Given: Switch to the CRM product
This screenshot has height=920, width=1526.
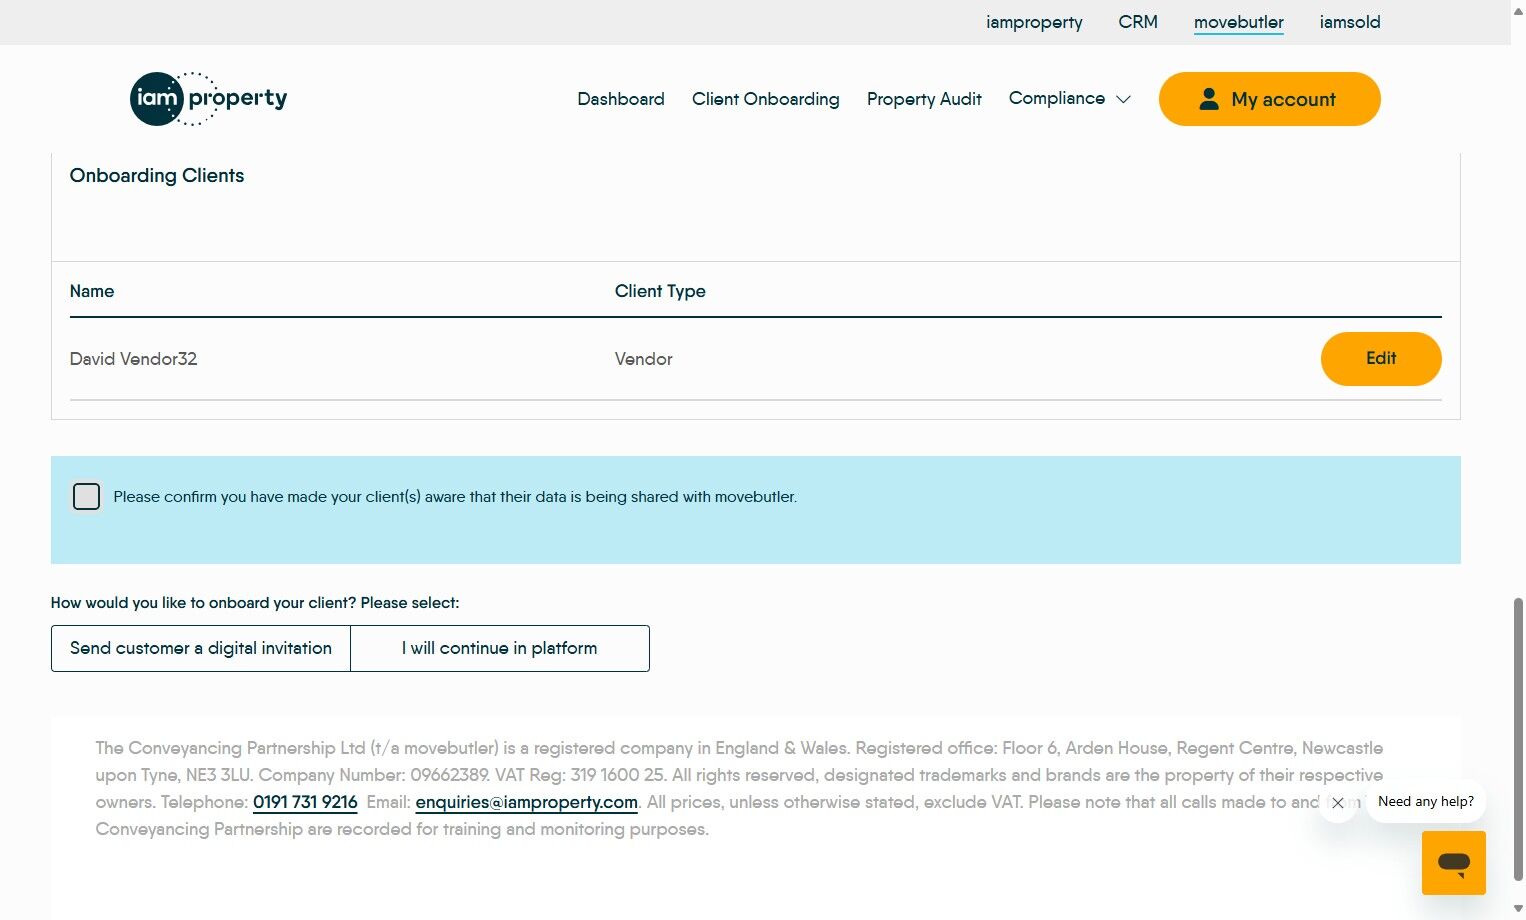Looking at the screenshot, I should (1138, 22).
